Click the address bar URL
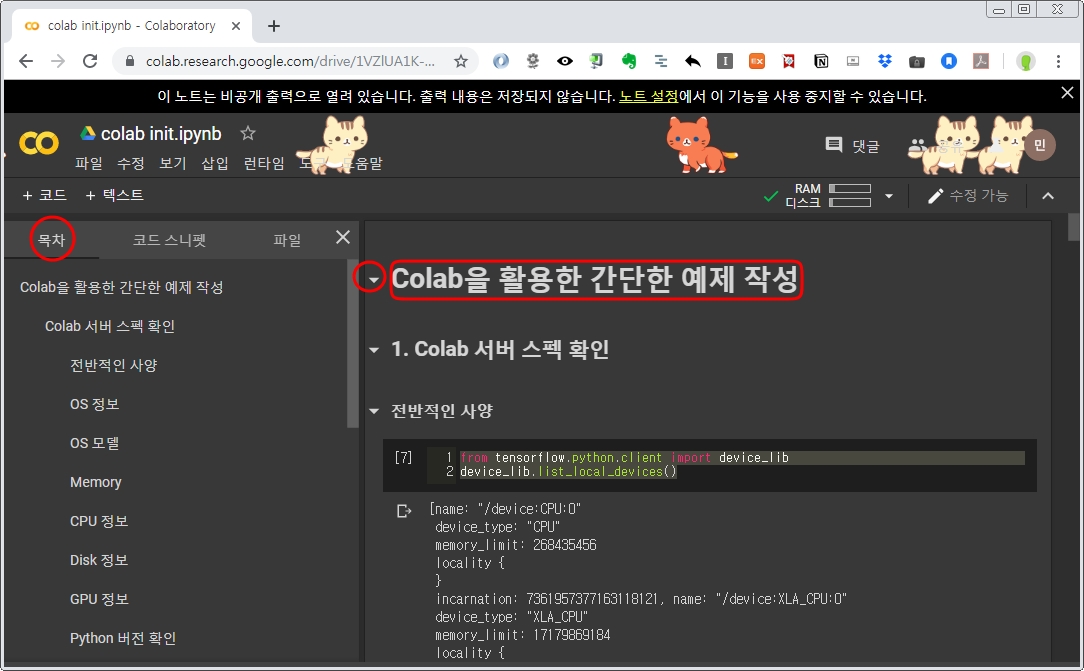The width and height of the screenshot is (1084, 671). click(290, 62)
